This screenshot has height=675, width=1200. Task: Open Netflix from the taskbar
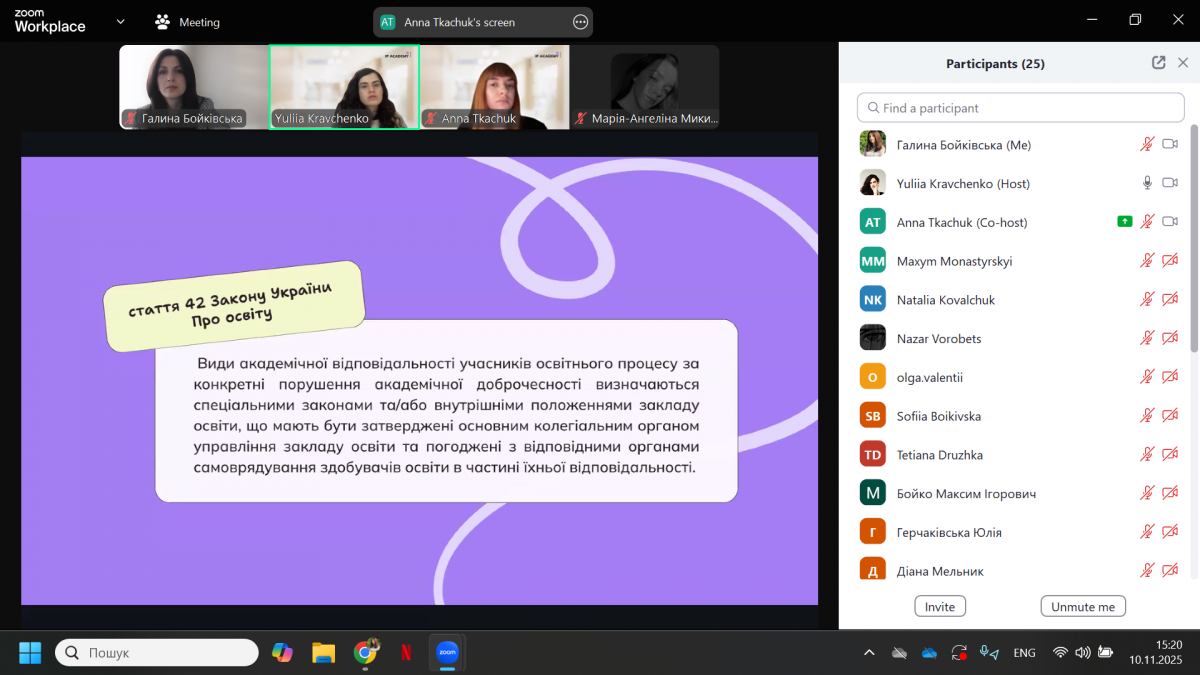pos(406,653)
